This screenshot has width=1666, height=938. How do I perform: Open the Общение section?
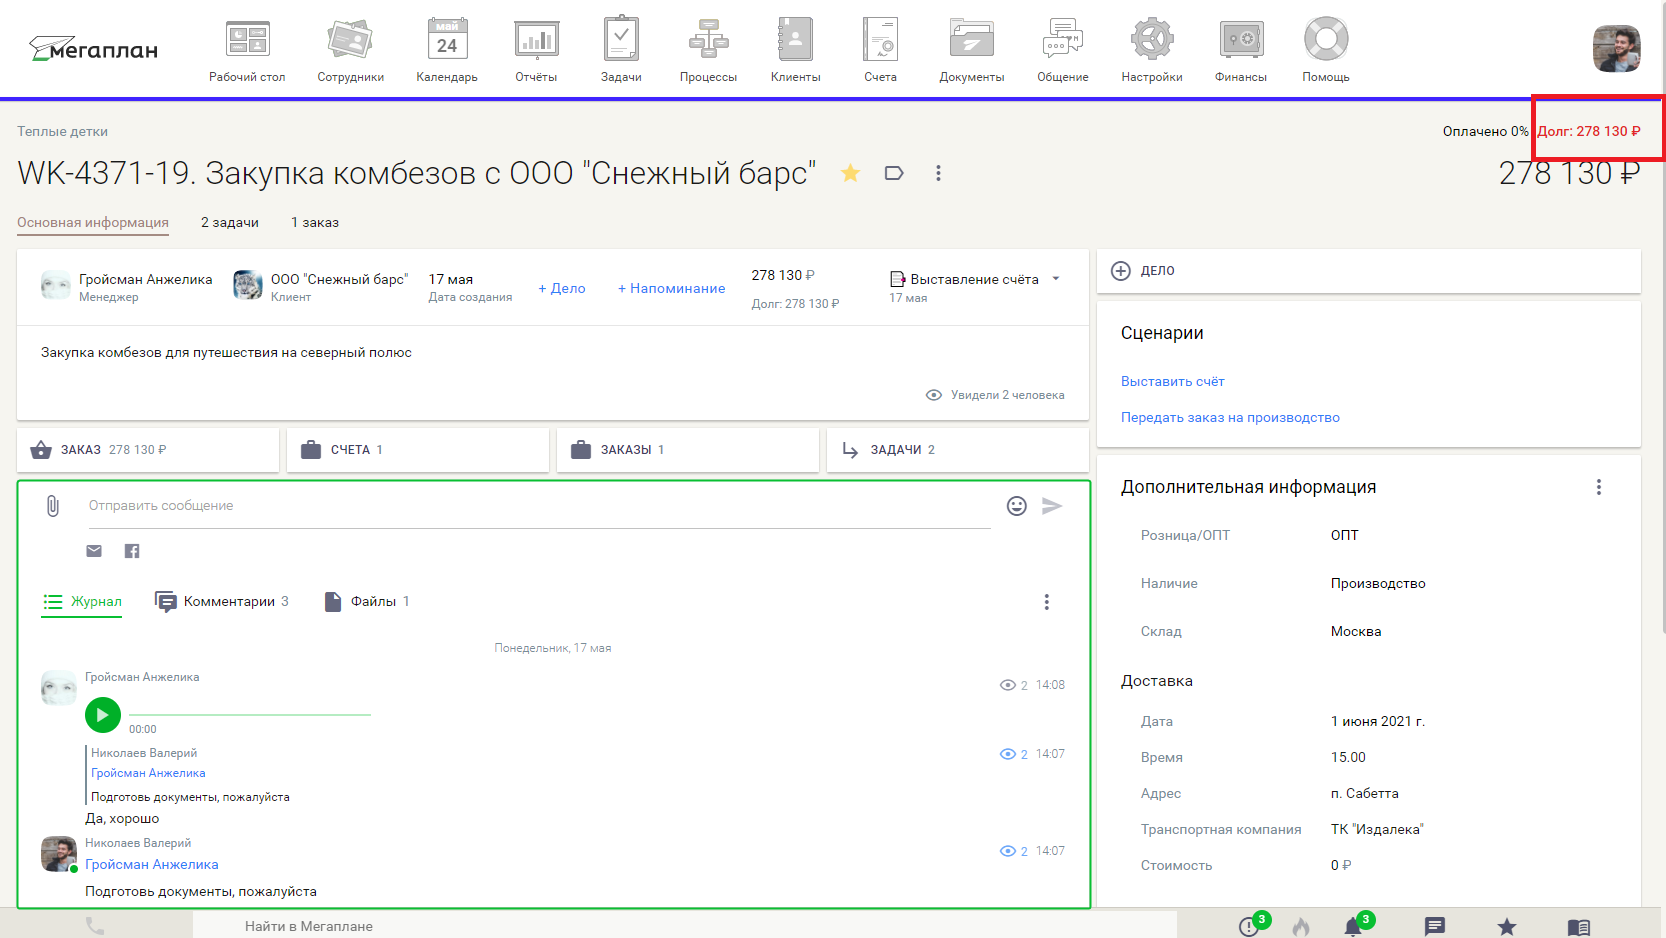click(1062, 50)
